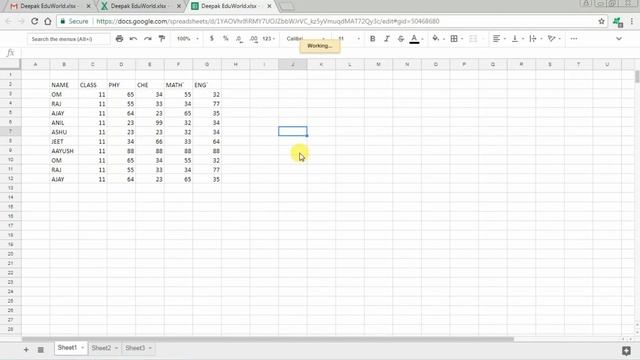Click the browser Back arrow
This screenshot has width=640, height=360.
[x=9, y=21]
